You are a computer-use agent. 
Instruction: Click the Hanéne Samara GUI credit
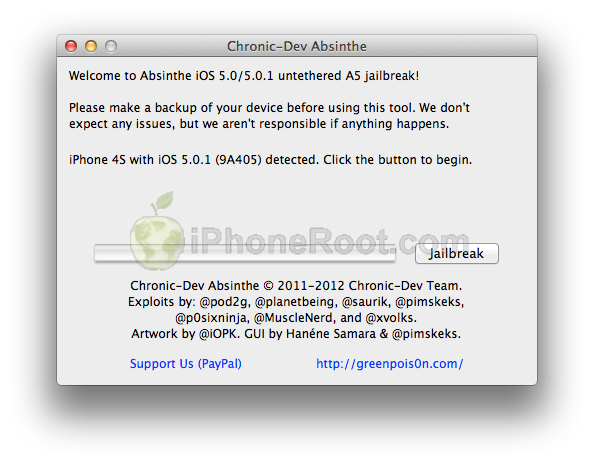click(330, 334)
